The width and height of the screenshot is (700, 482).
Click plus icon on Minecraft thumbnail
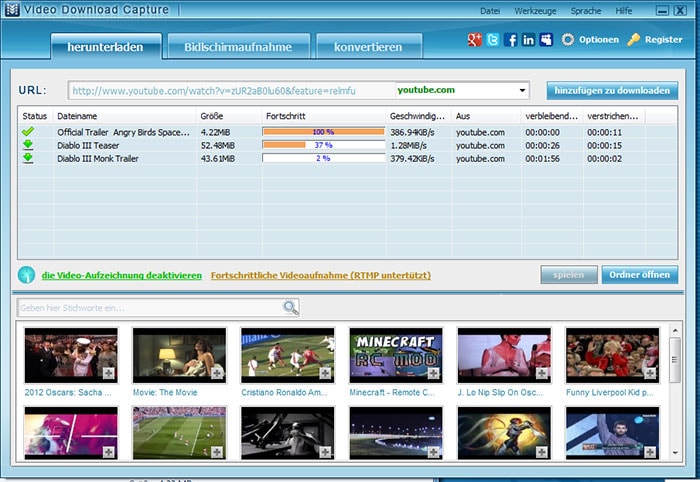coord(433,373)
